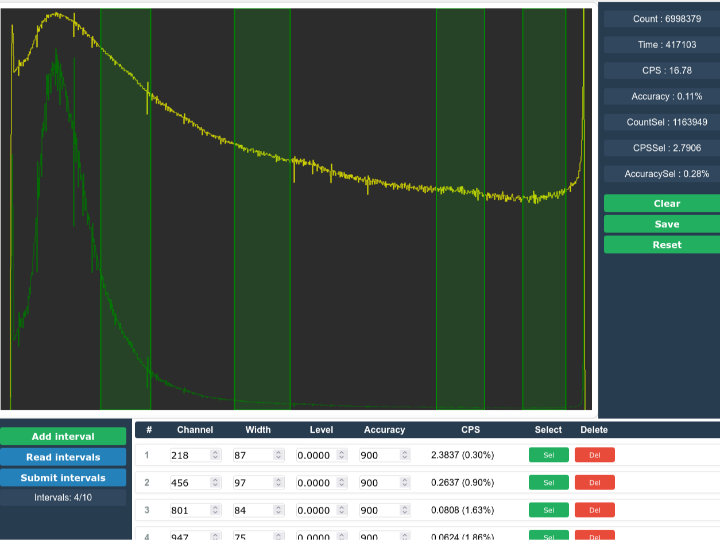720x540 pixels.
Task: Click Channel stepper for interval 1
Action: [x=215, y=455]
